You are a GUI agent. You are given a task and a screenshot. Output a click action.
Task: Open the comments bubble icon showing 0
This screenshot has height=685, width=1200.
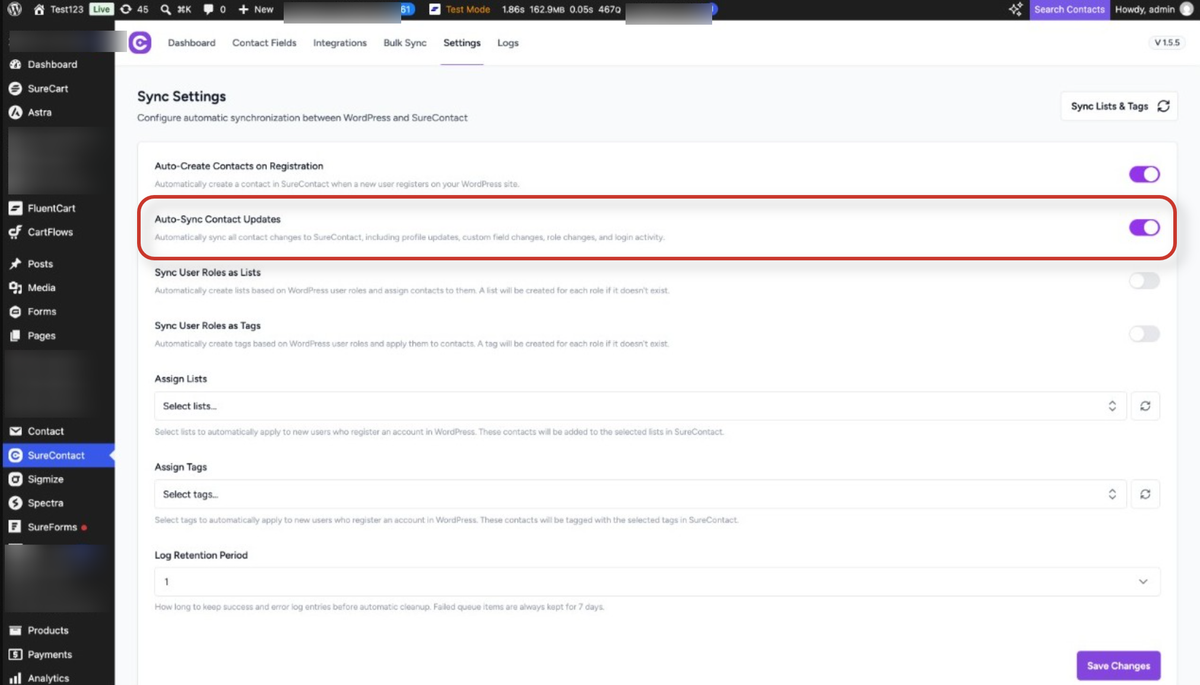[208, 9]
